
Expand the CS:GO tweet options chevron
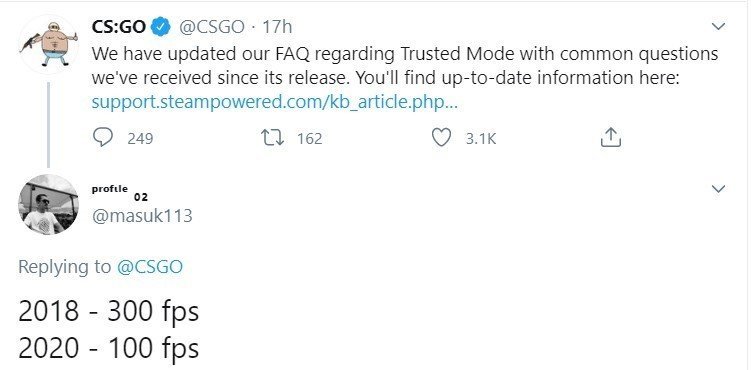(x=718, y=27)
